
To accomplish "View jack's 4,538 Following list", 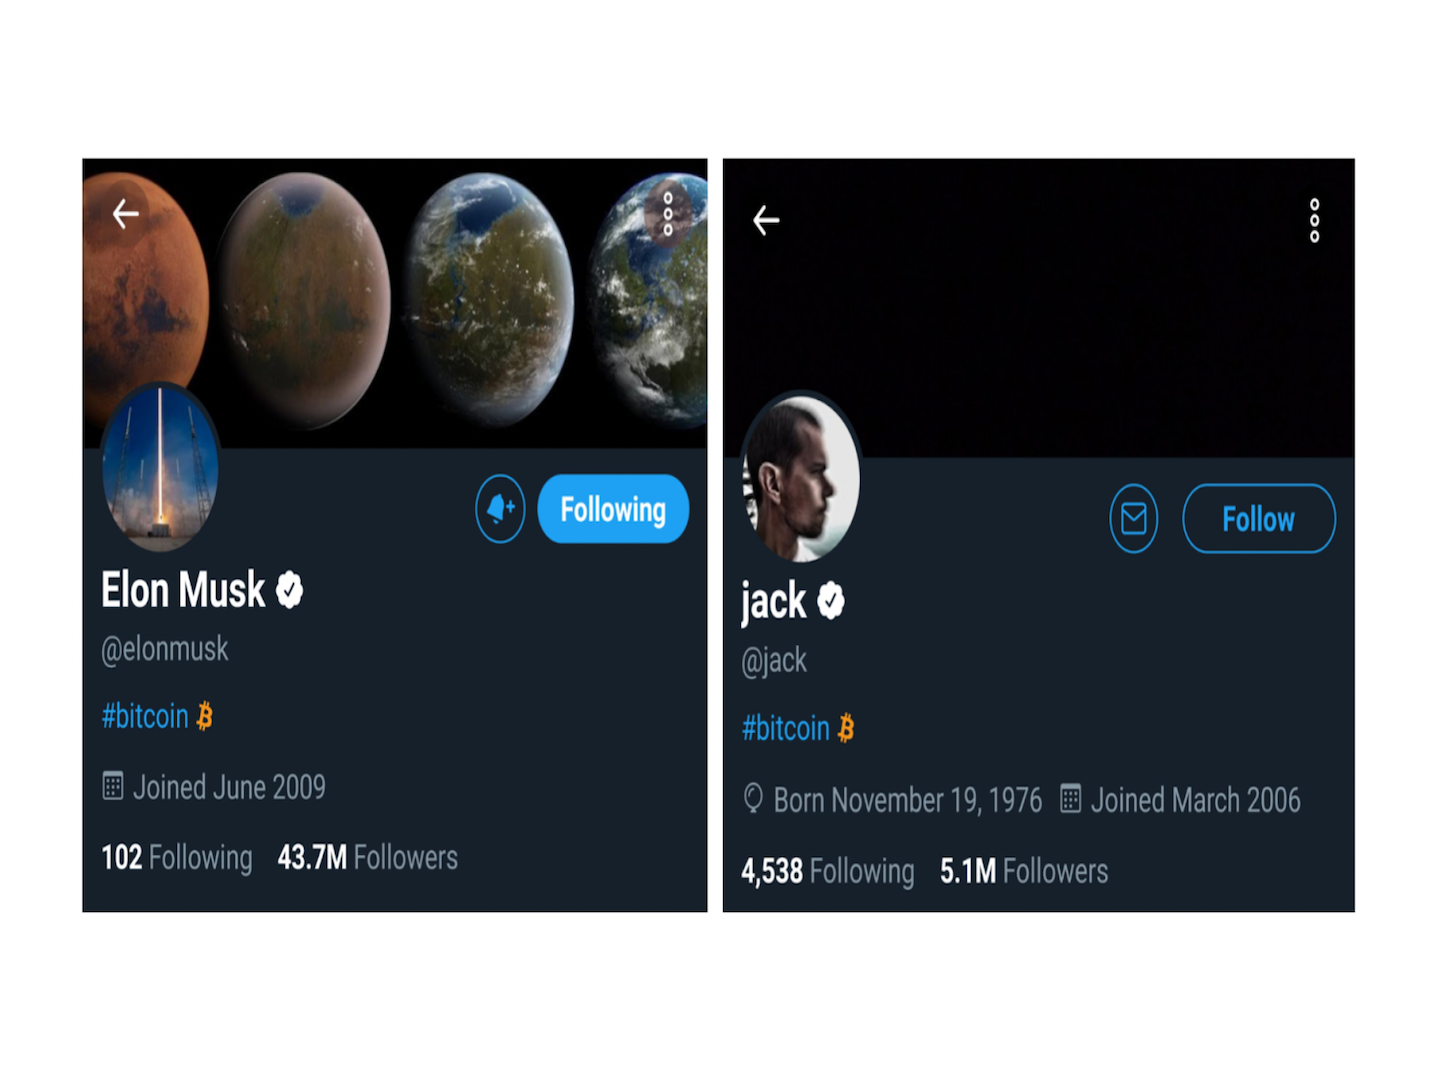I will 827,871.
